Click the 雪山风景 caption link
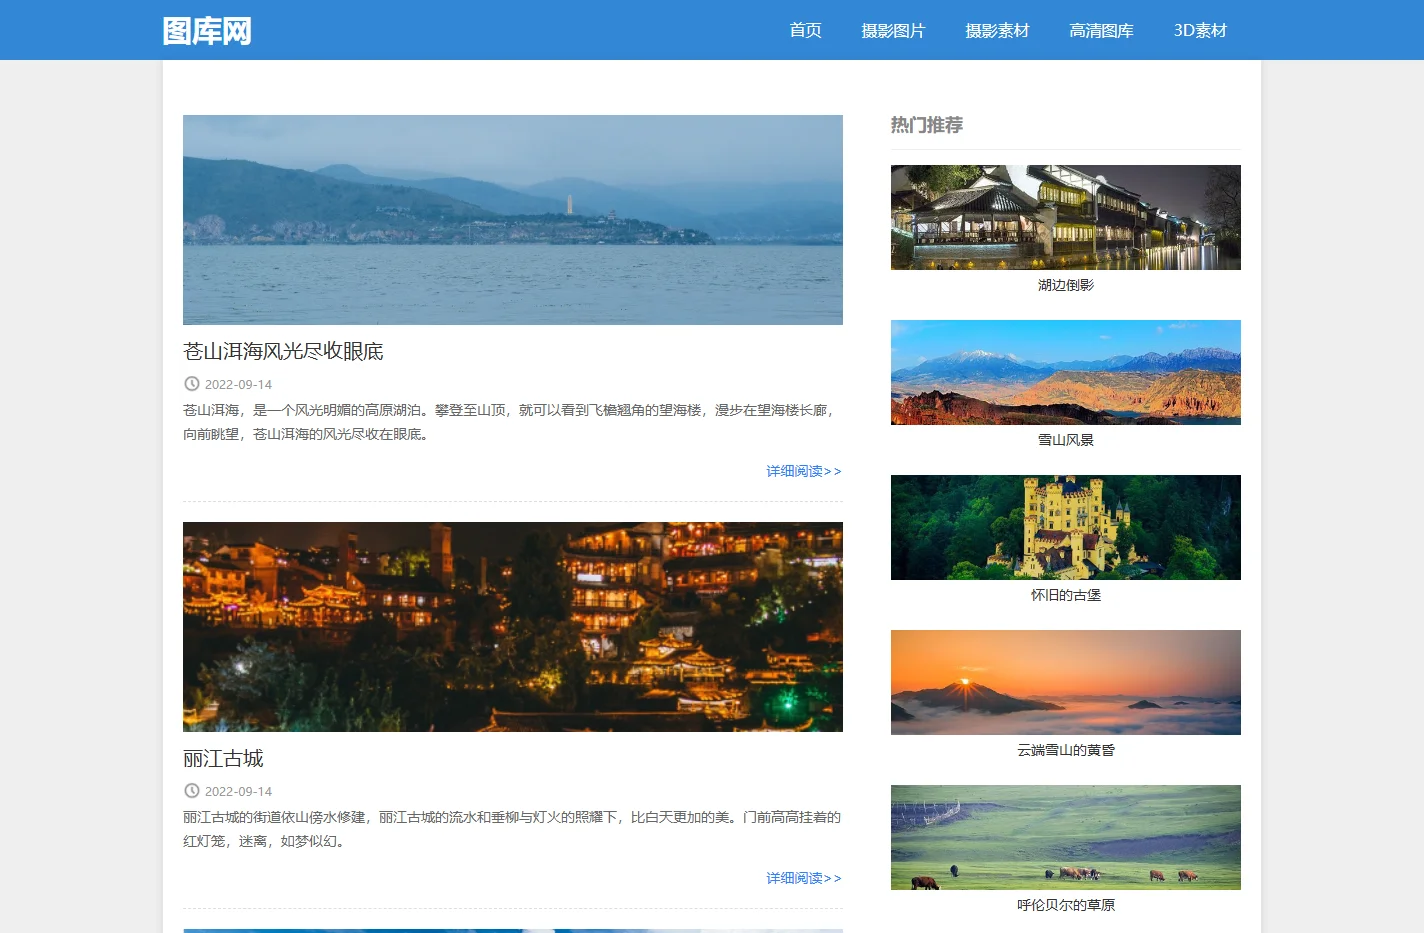Viewport: 1424px width, 933px height. pyautogui.click(x=1066, y=440)
